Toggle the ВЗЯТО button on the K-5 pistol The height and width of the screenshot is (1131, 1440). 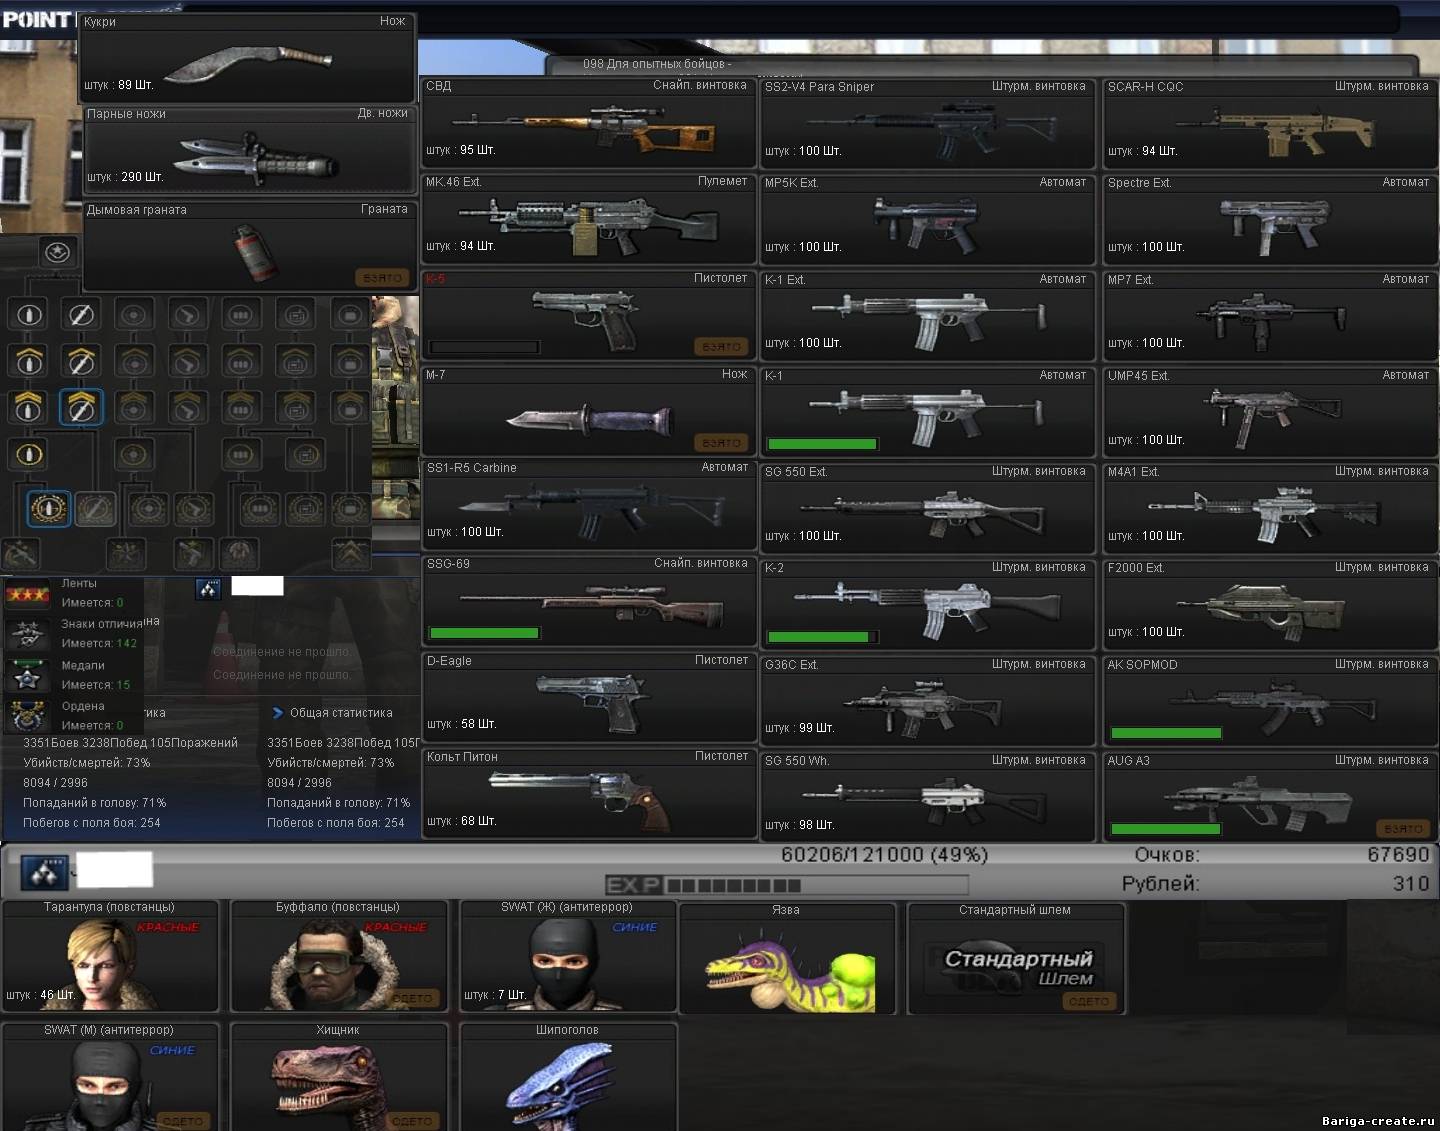(721, 347)
